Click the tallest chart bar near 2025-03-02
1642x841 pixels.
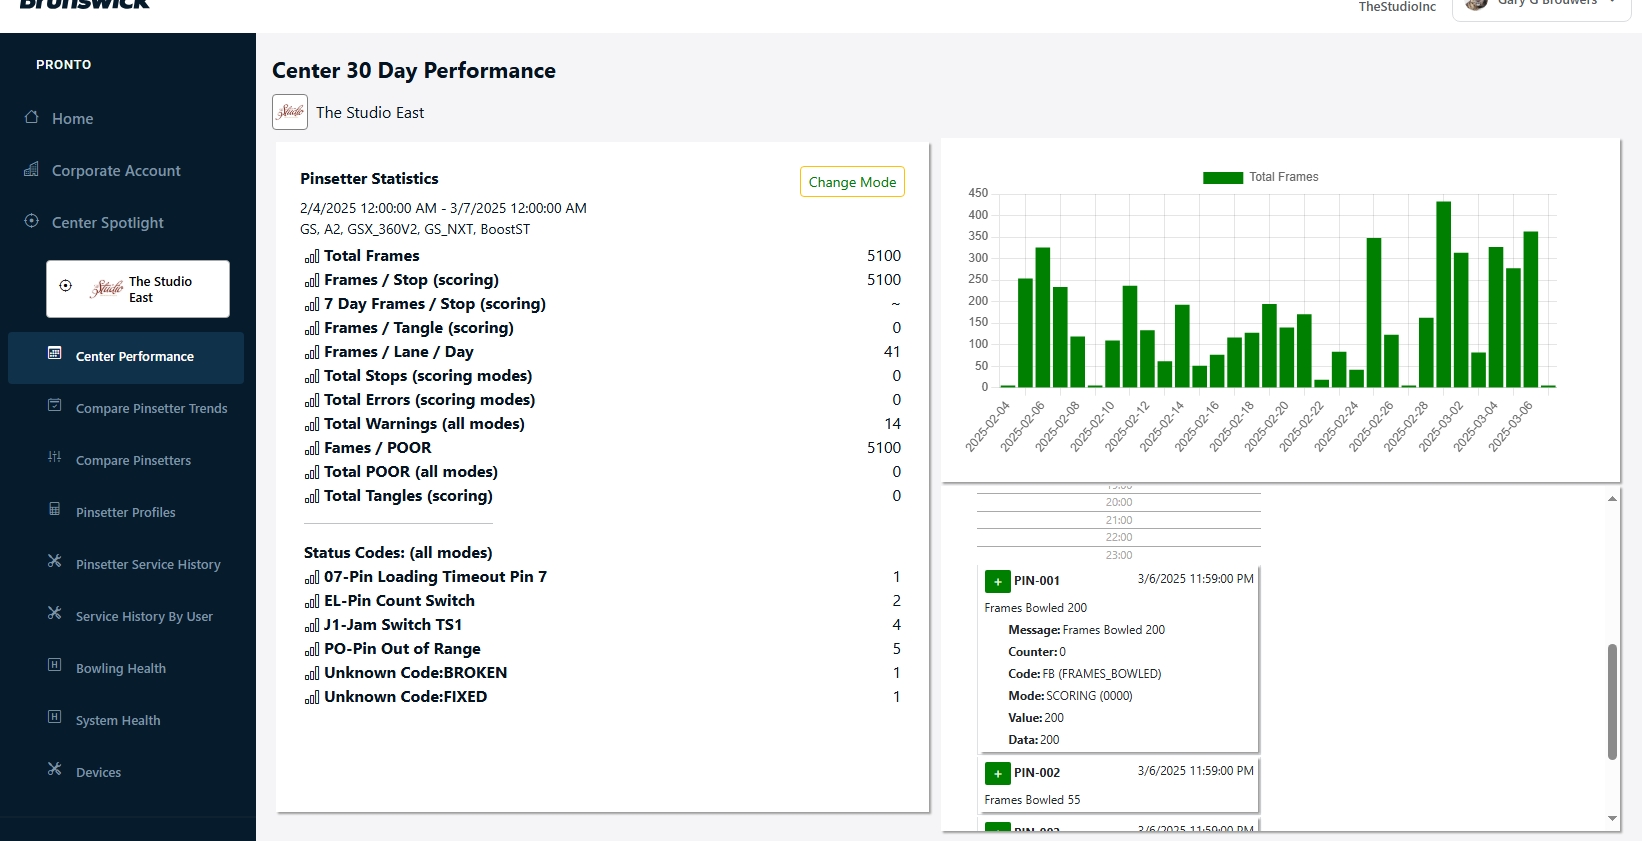(x=1443, y=294)
